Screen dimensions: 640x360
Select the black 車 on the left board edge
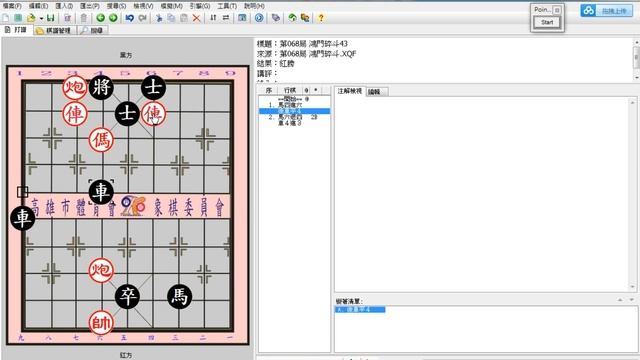22,218
